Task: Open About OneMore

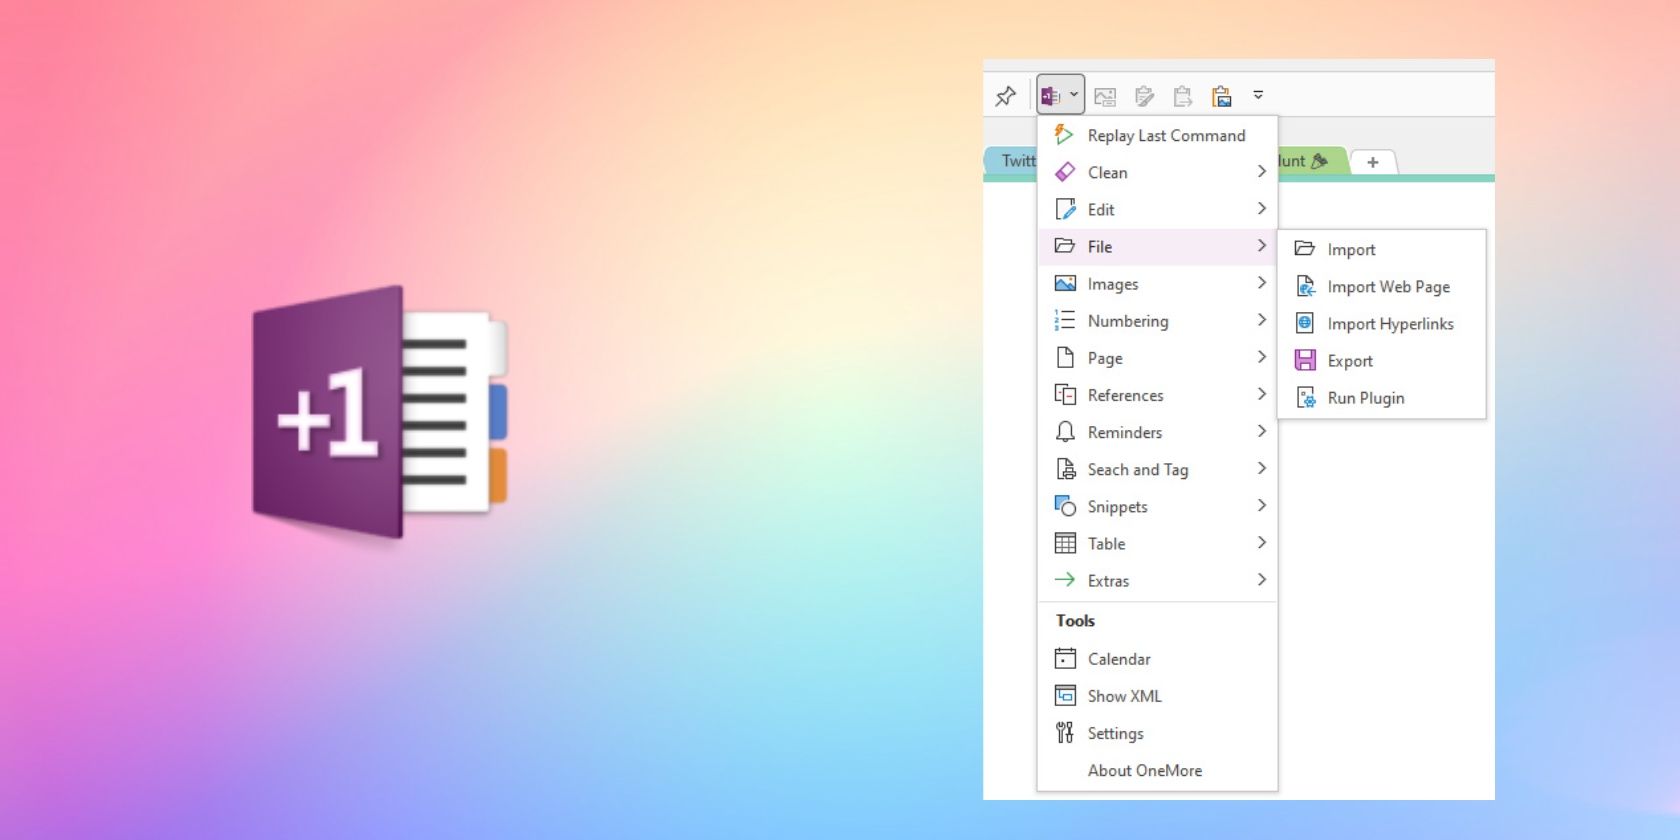Action: pos(1157,770)
